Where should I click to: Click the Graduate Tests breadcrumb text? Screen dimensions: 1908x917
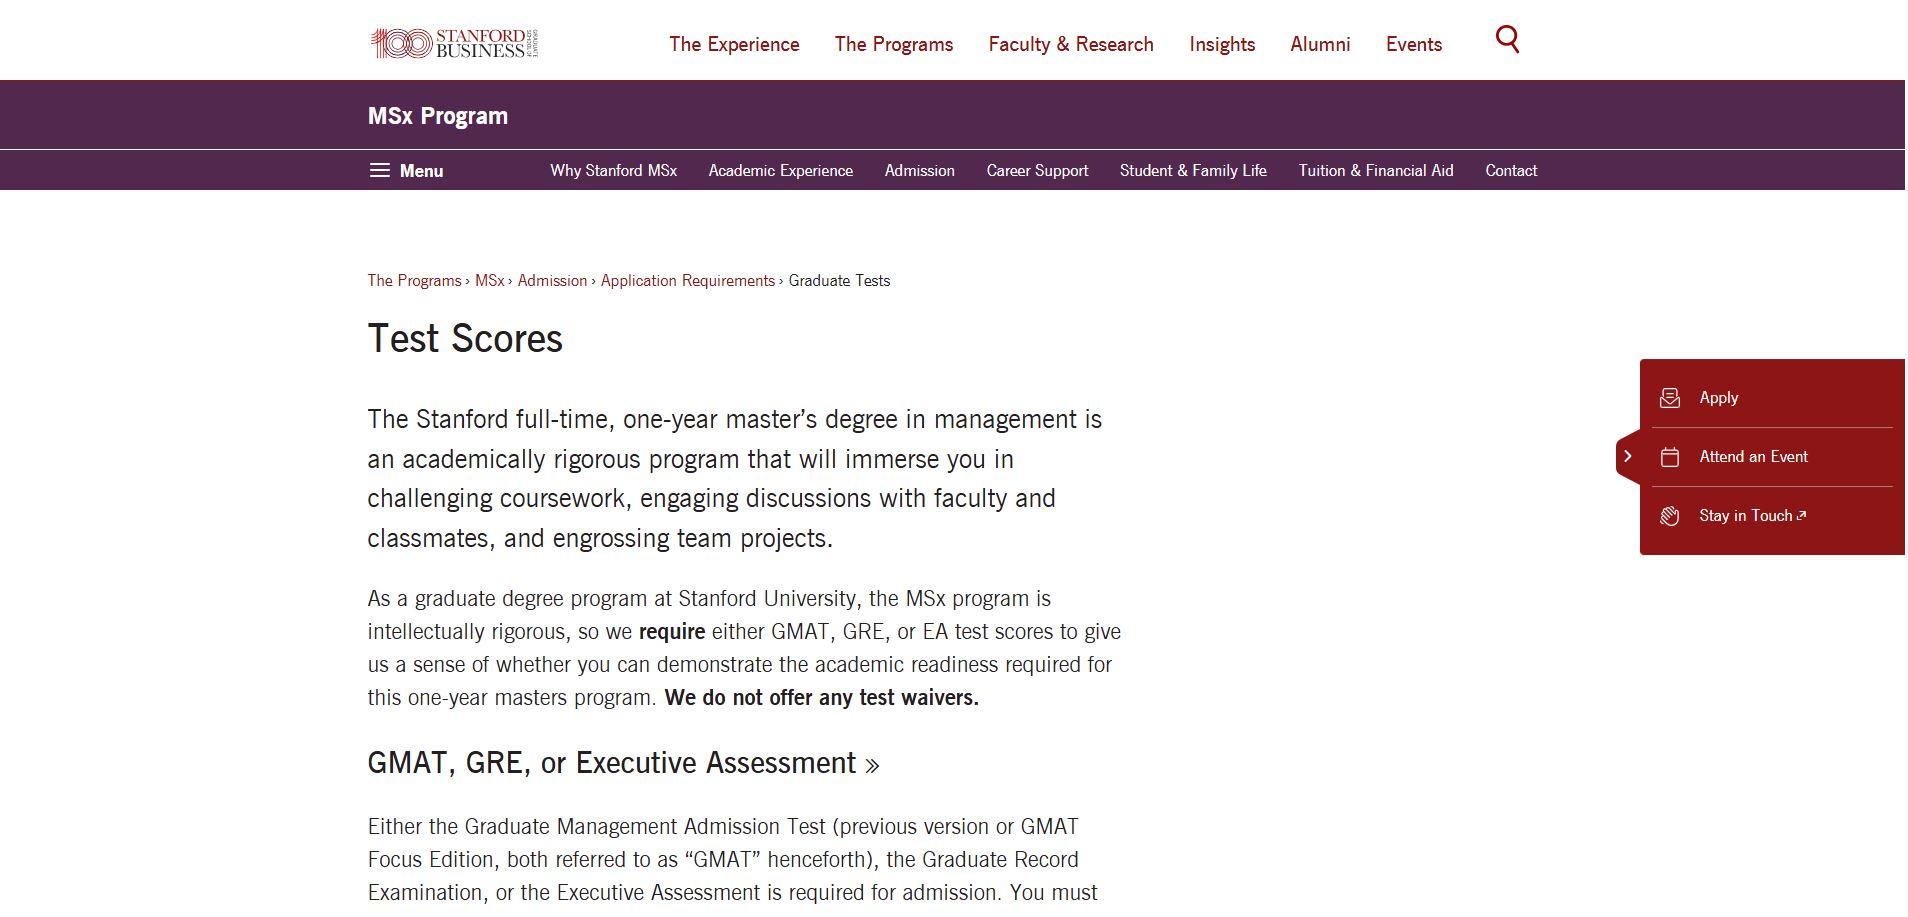[839, 281]
